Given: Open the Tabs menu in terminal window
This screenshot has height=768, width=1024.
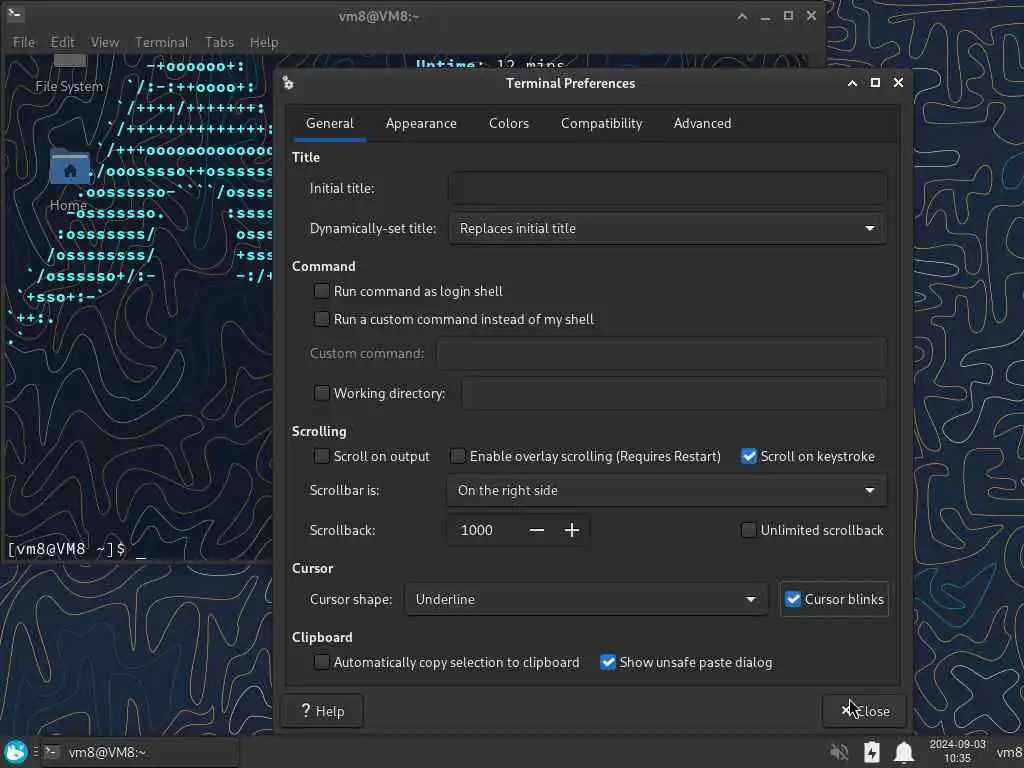Looking at the screenshot, I should (x=219, y=42).
